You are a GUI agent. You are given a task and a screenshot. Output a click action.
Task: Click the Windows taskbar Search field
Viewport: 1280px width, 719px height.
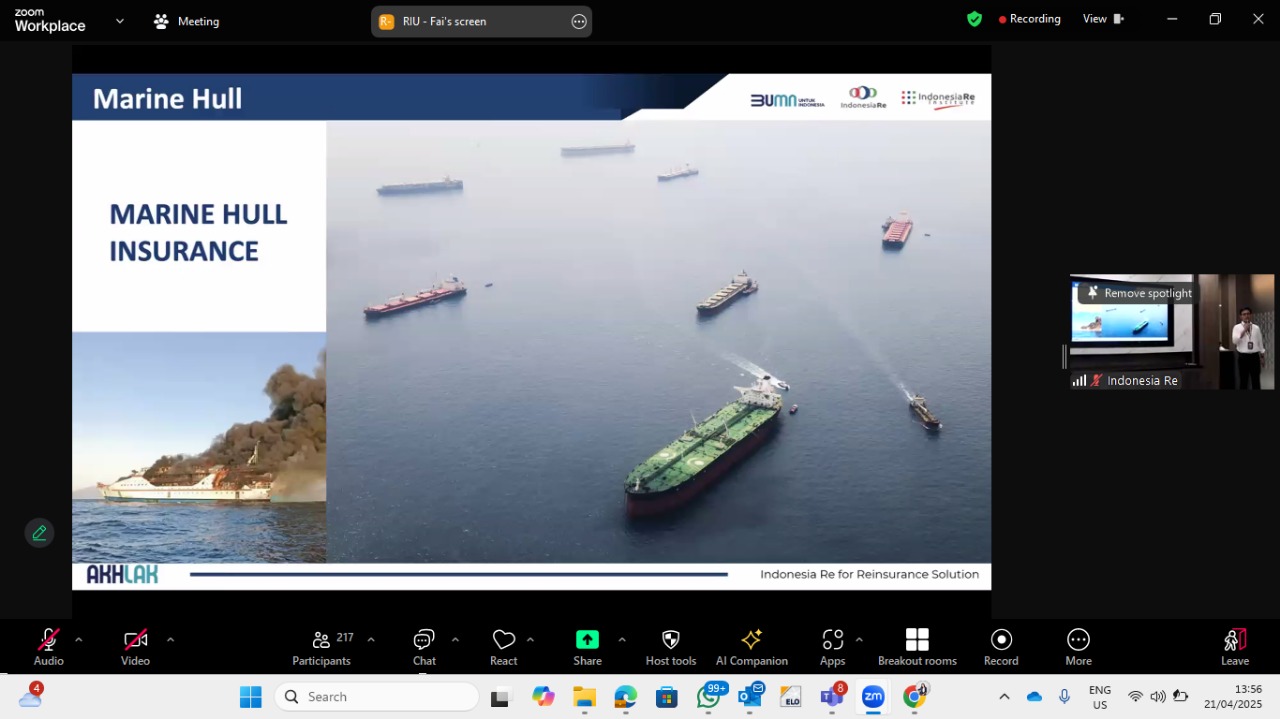pos(376,697)
